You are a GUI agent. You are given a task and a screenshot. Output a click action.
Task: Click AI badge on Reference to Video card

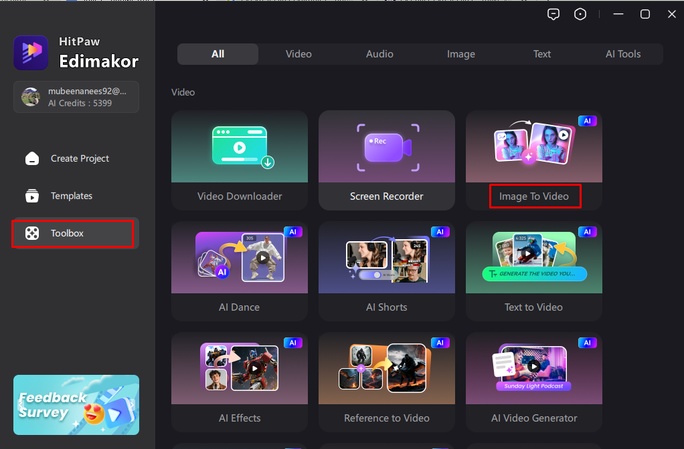[440, 343]
